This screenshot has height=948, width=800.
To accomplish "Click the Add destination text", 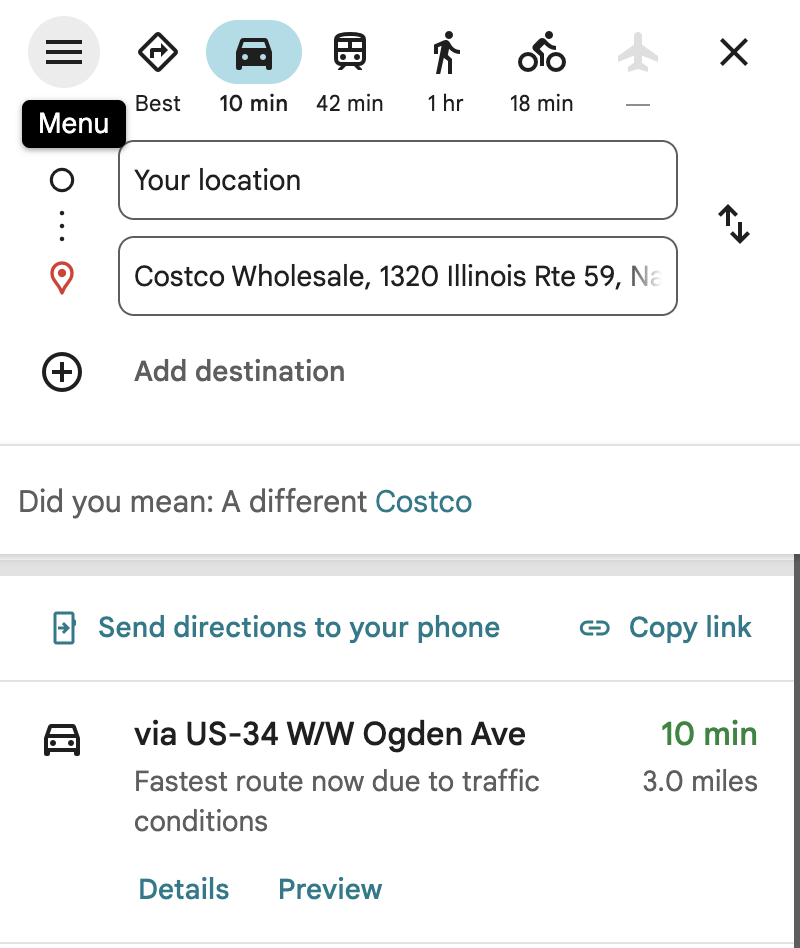I will click(x=239, y=371).
